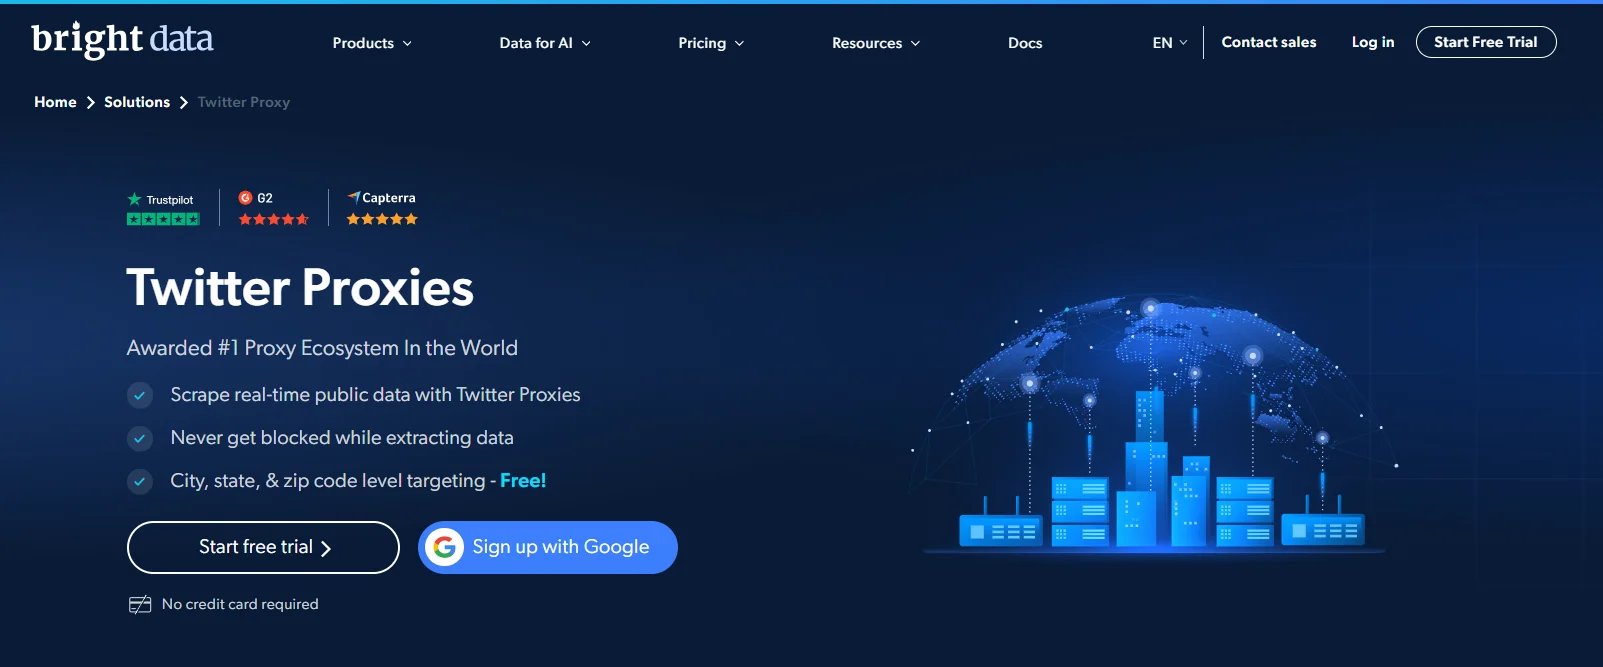Click the credit card icon
This screenshot has height=667, width=1603.
click(140, 604)
